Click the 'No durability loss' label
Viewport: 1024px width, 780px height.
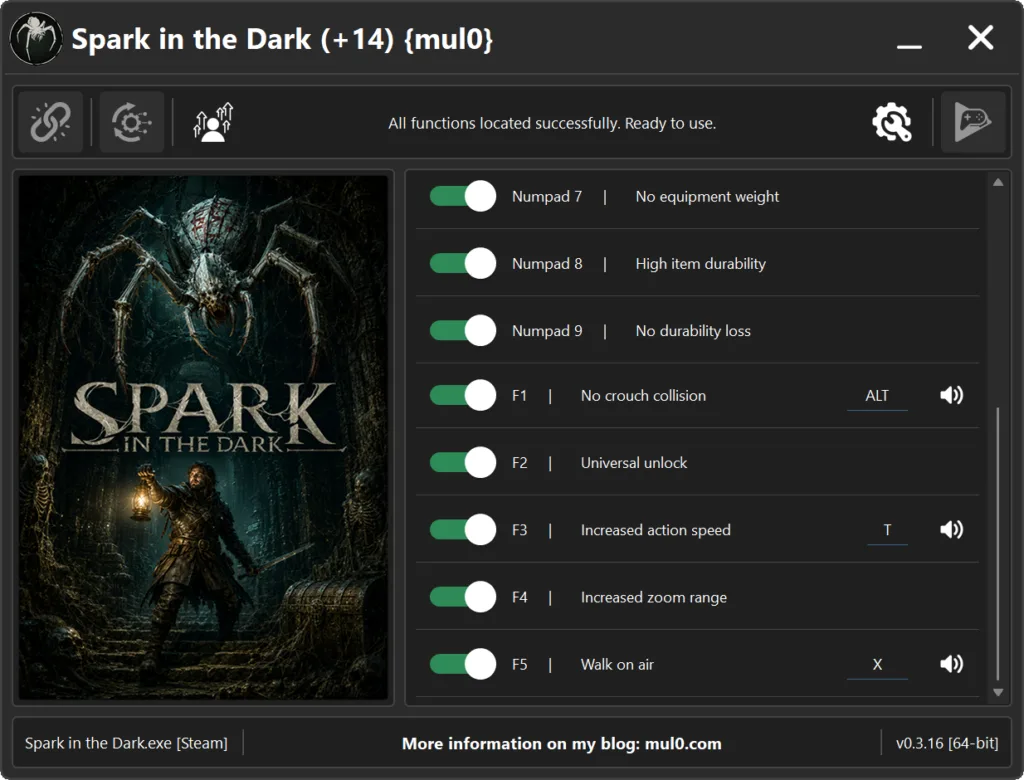click(x=693, y=331)
